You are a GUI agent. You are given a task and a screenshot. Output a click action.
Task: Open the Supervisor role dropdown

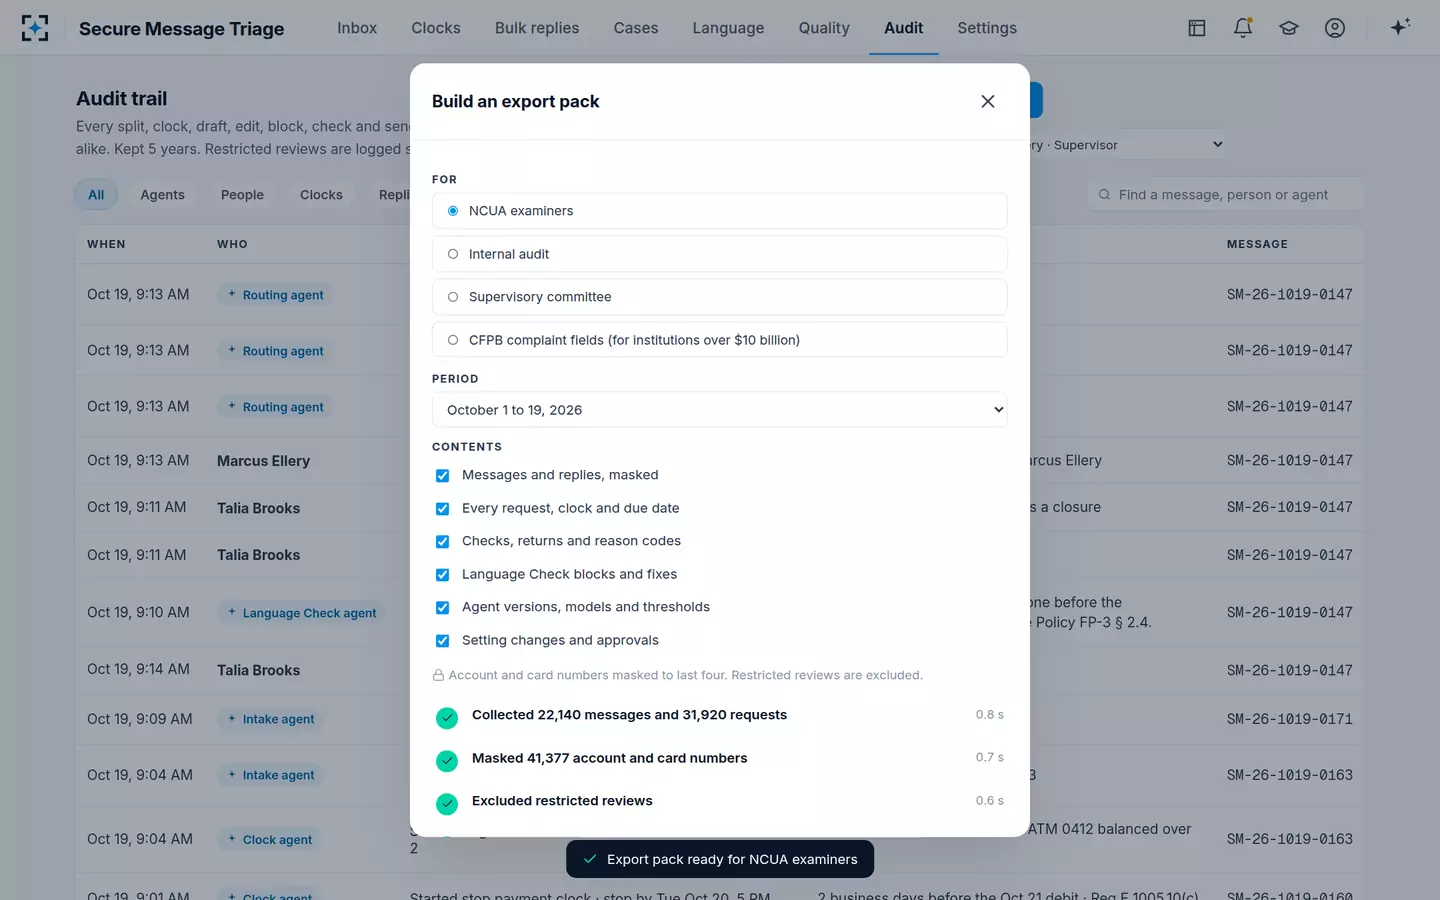pyautogui.click(x=1125, y=145)
